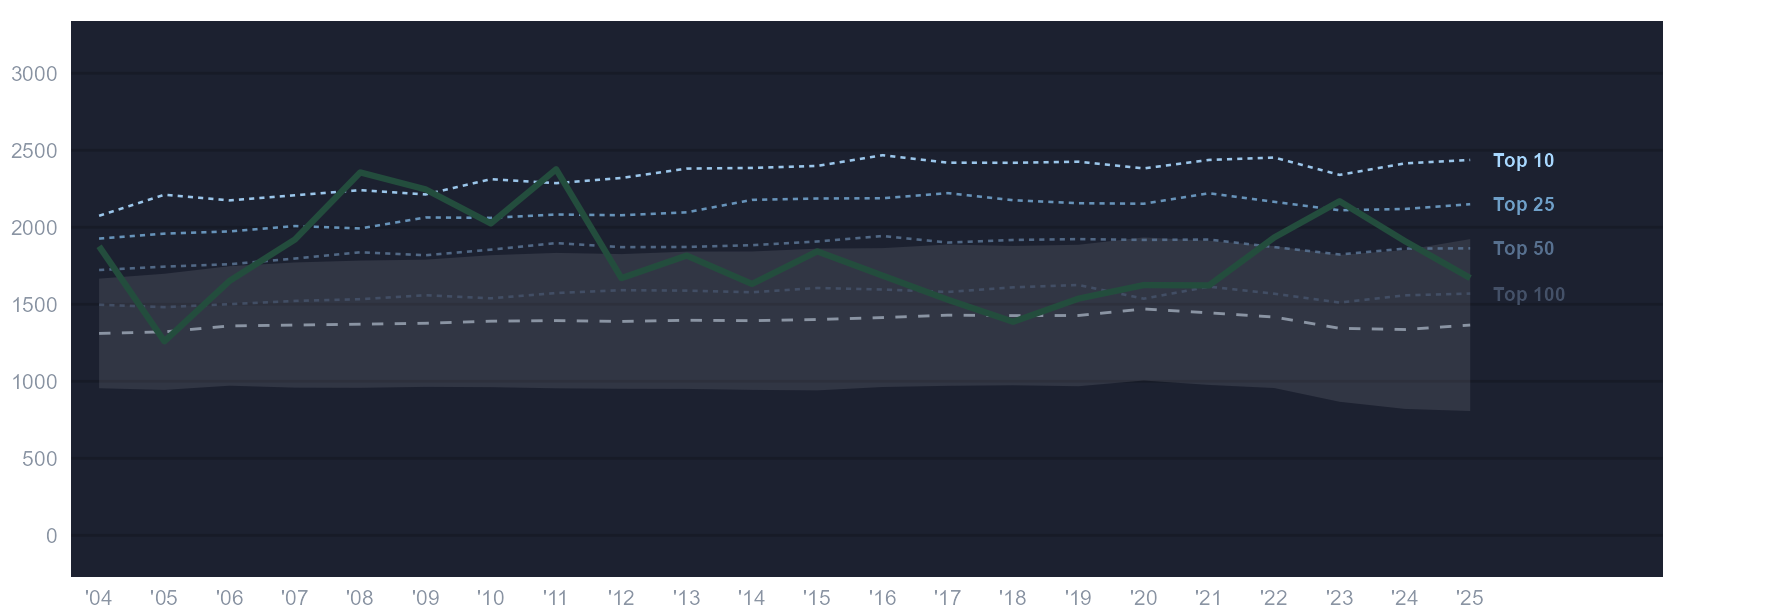1785x614 pixels.
Task: Select the Top 50 legend label
Action: (1523, 248)
